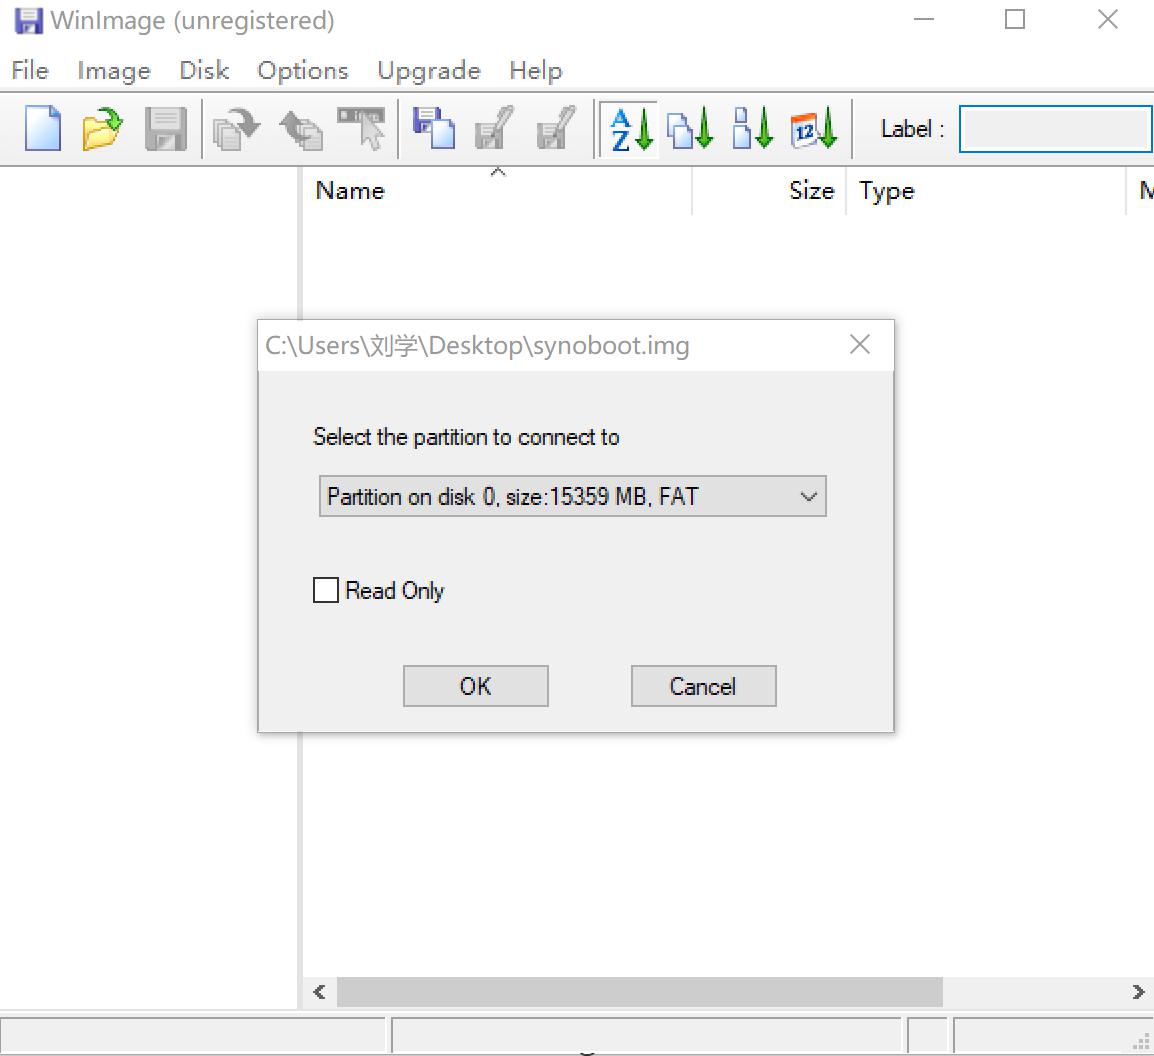Click the scroll right arrow
1154x1056 pixels.
tap(1138, 992)
